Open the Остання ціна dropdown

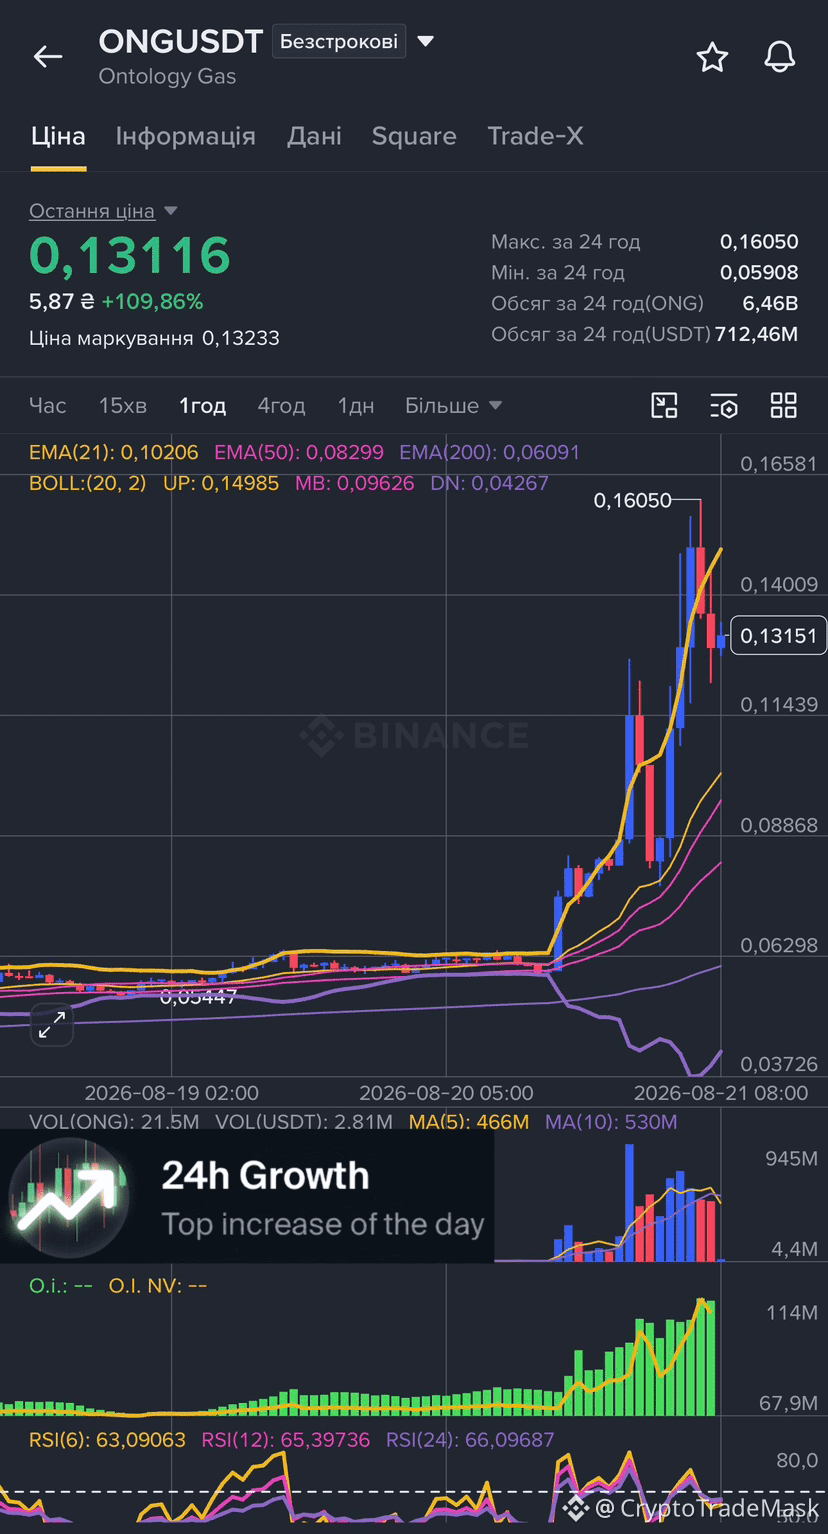tap(103, 211)
